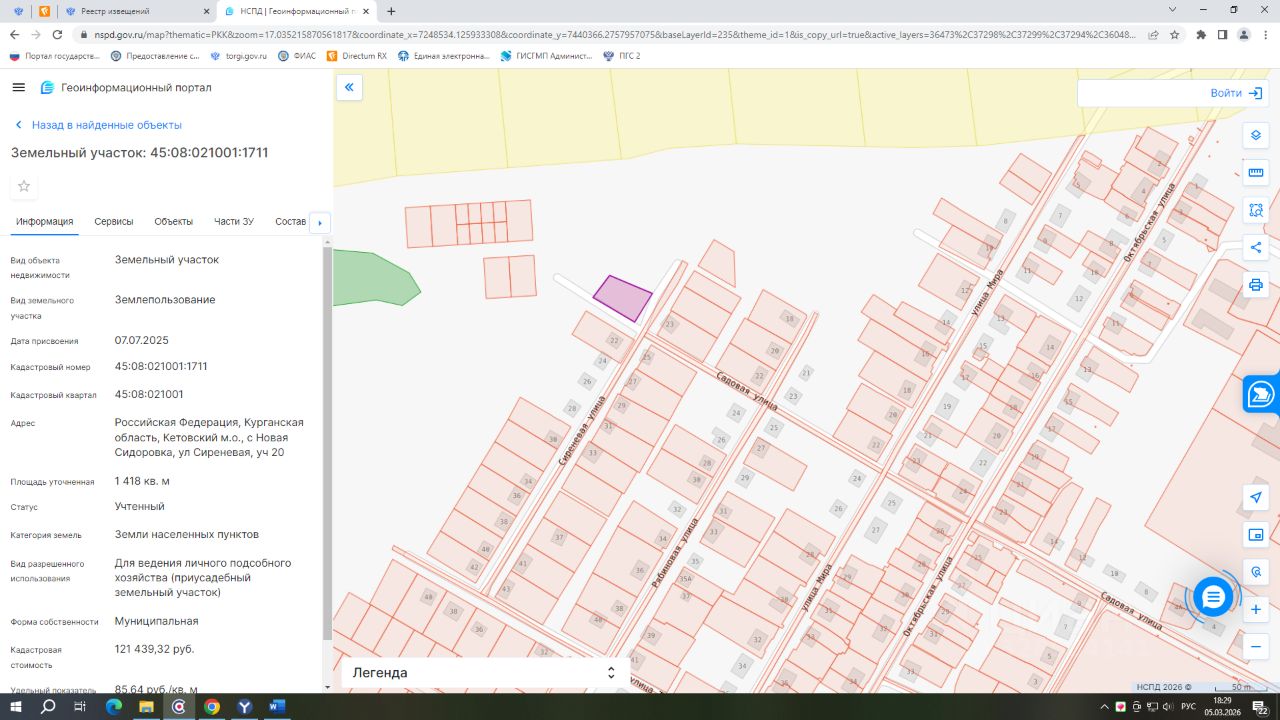Viewport: 1280px width, 720px height.
Task: Open Word from the Windows taskbar
Action: [276, 706]
